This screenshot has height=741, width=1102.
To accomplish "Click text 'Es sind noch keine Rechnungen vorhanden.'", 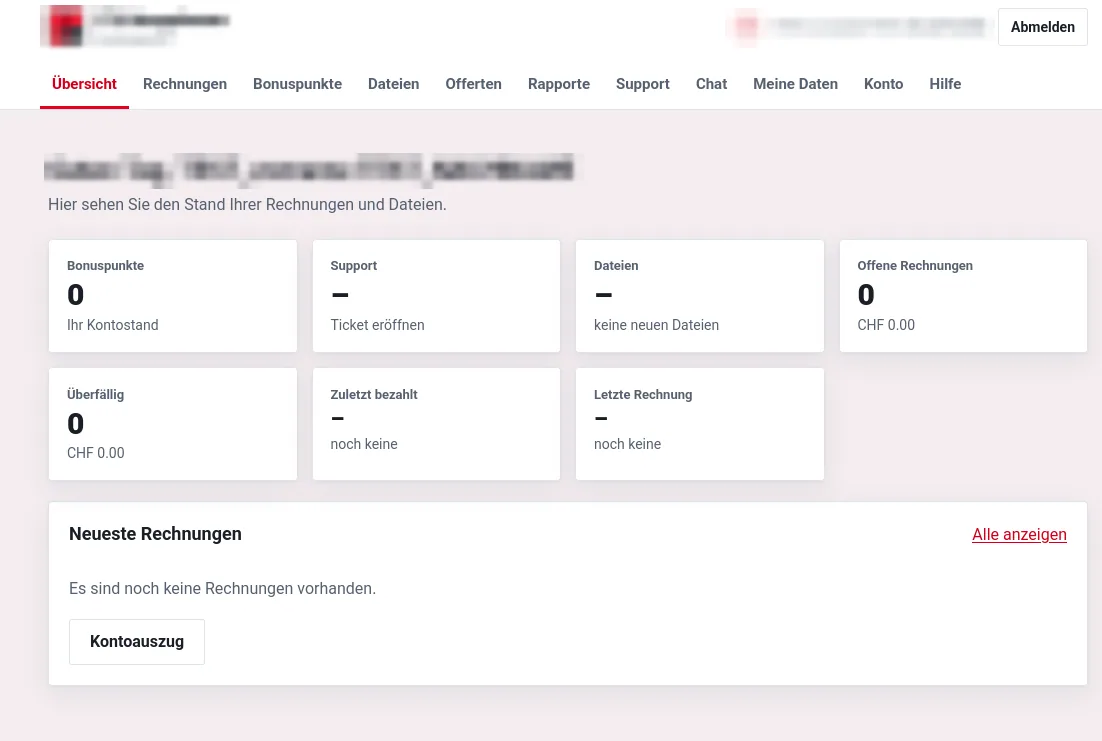I will [x=222, y=588].
